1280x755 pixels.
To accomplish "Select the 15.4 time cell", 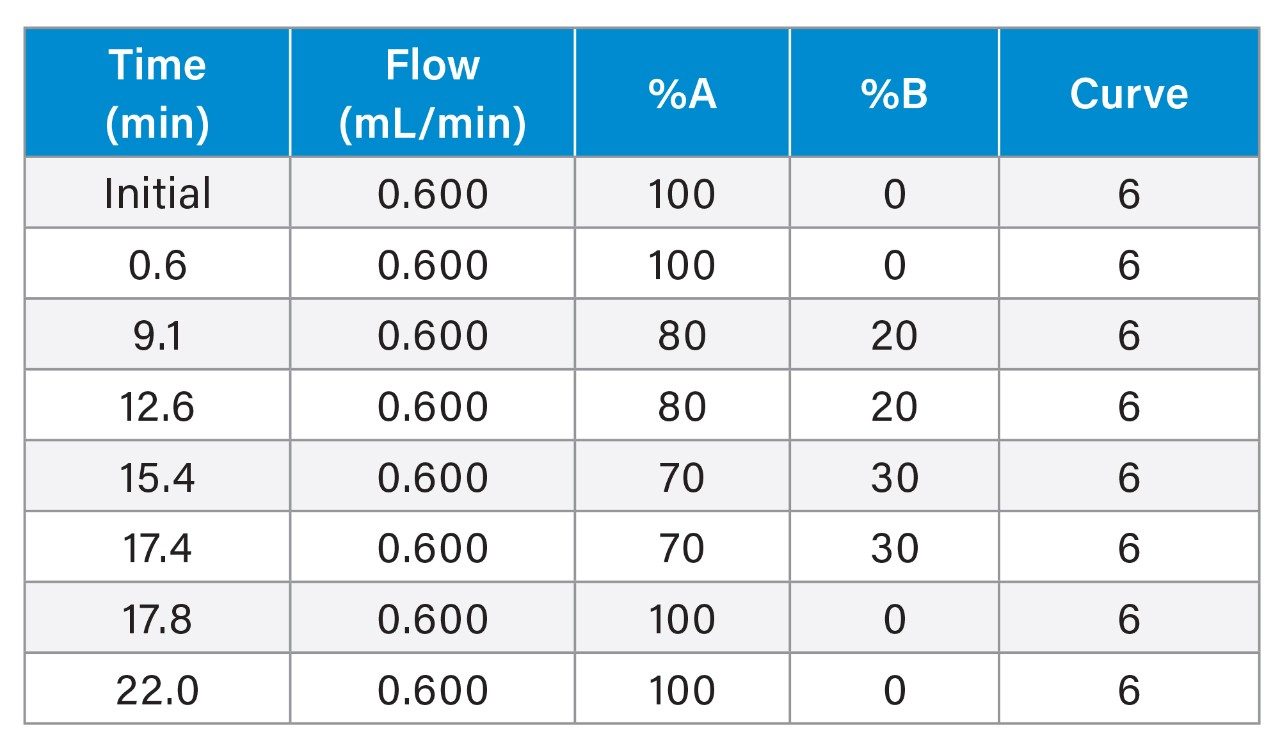I will 157,478.
